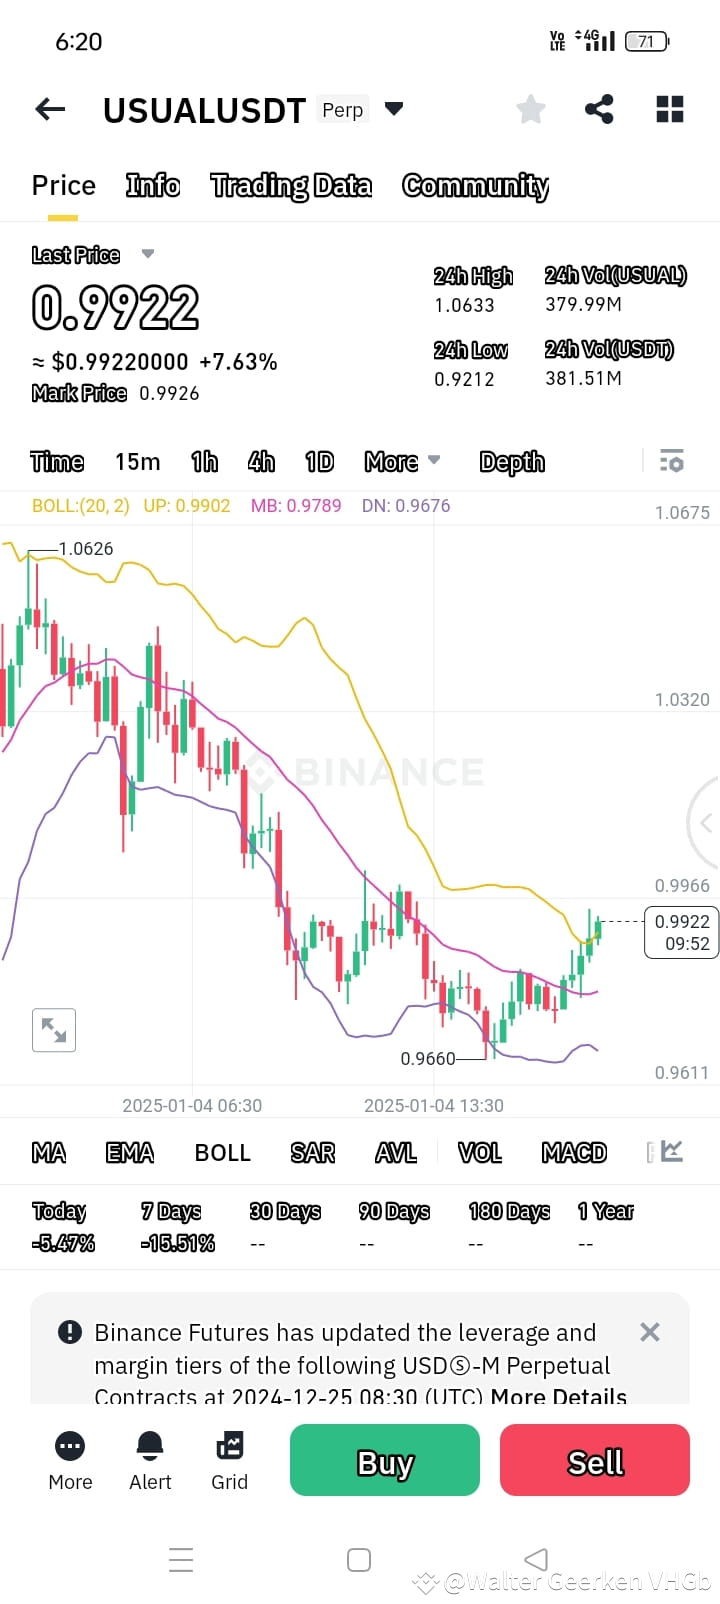The height and width of the screenshot is (1604, 720).
Task: Tap the 0.9660 low marker on chart
Action: pyautogui.click(x=428, y=1058)
